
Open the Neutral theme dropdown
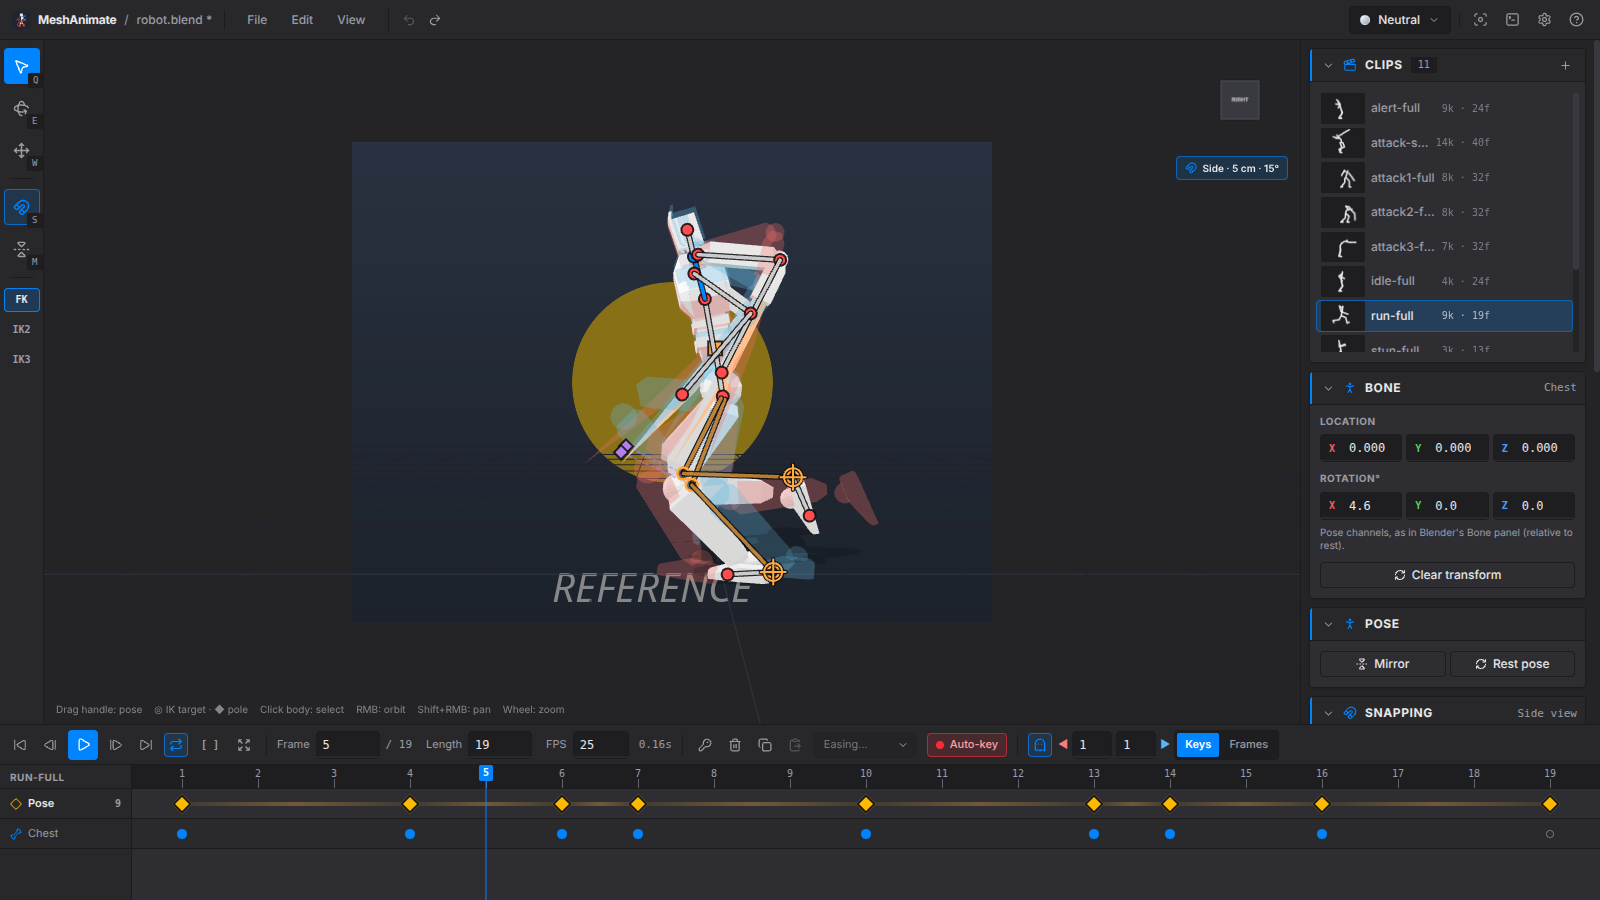point(1399,20)
